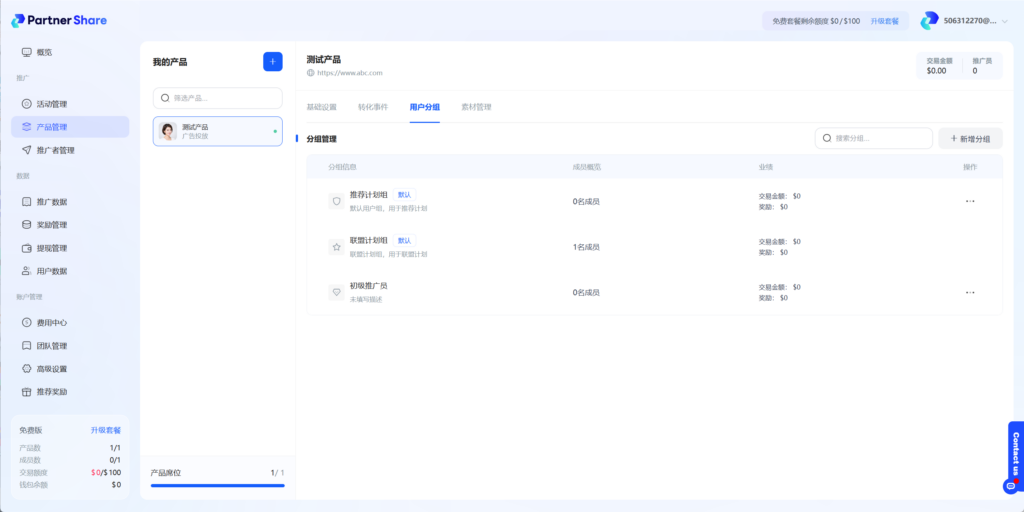Click the 产品席位 progress bar
The width and height of the screenshot is (1024, 512).
coord(217,485)
